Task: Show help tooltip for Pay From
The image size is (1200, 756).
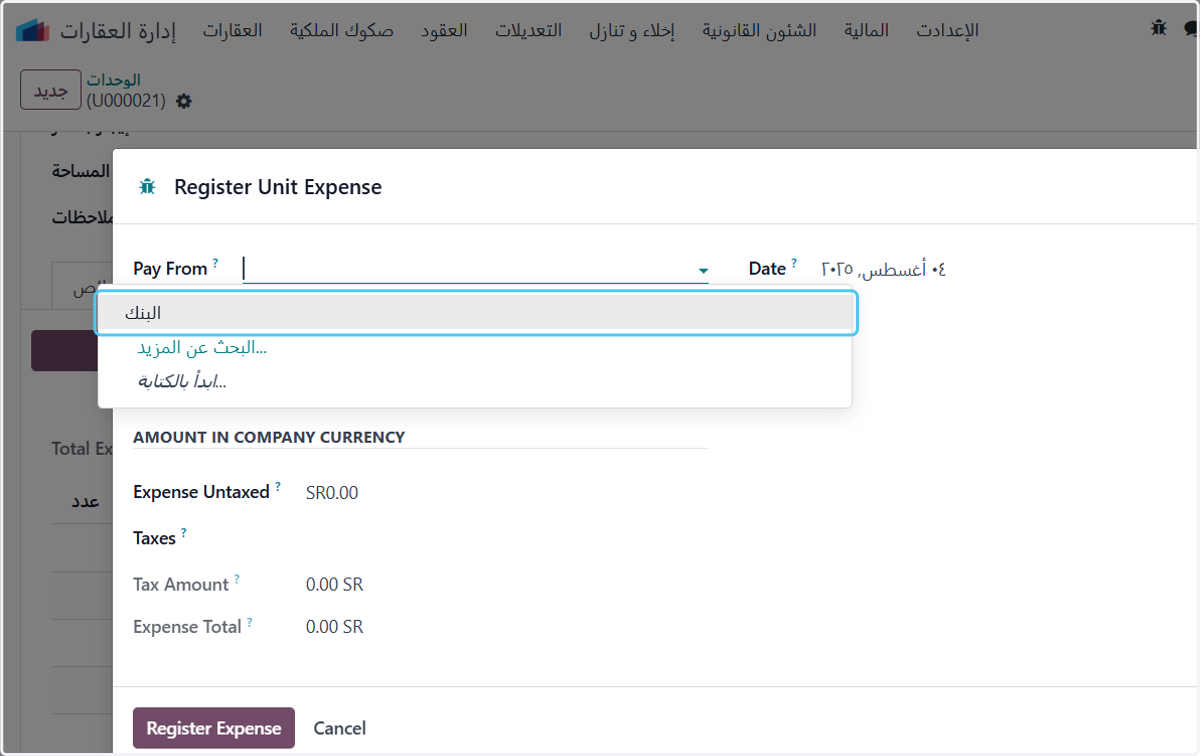Action: click(215, 263)
